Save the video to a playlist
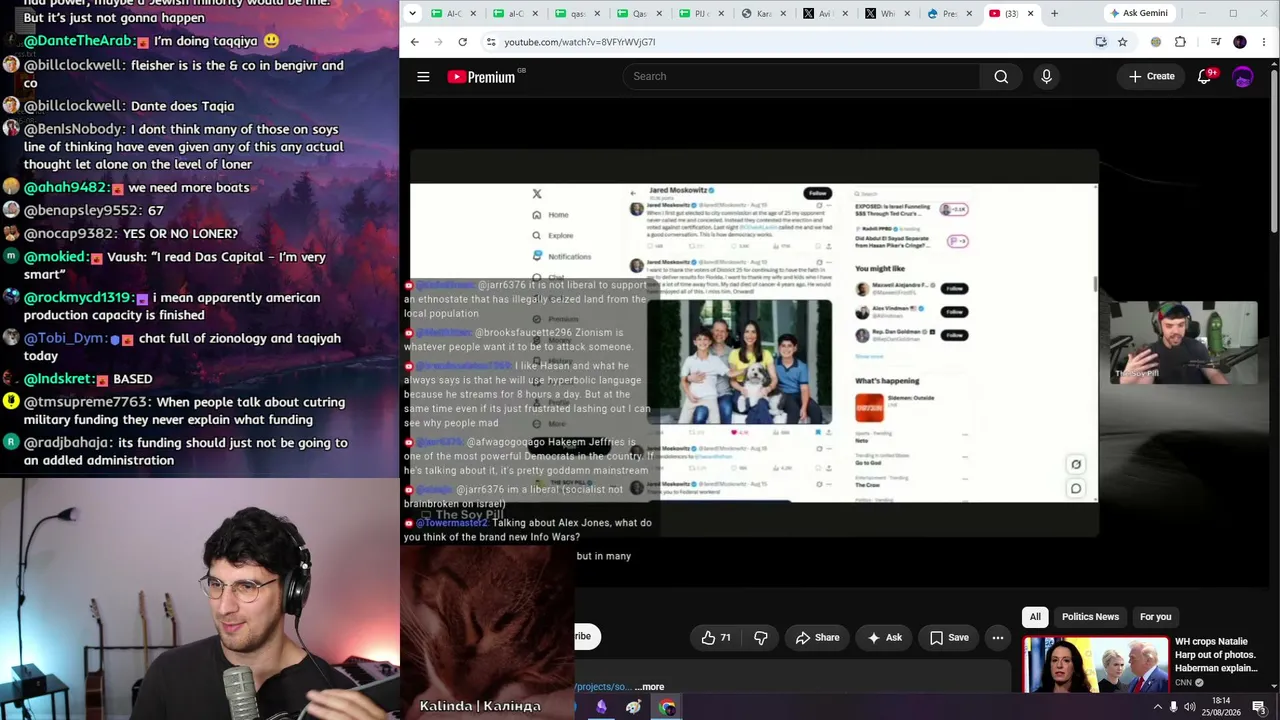The height and width of the screenshot is (720, 1280). [x=949, y=637]
